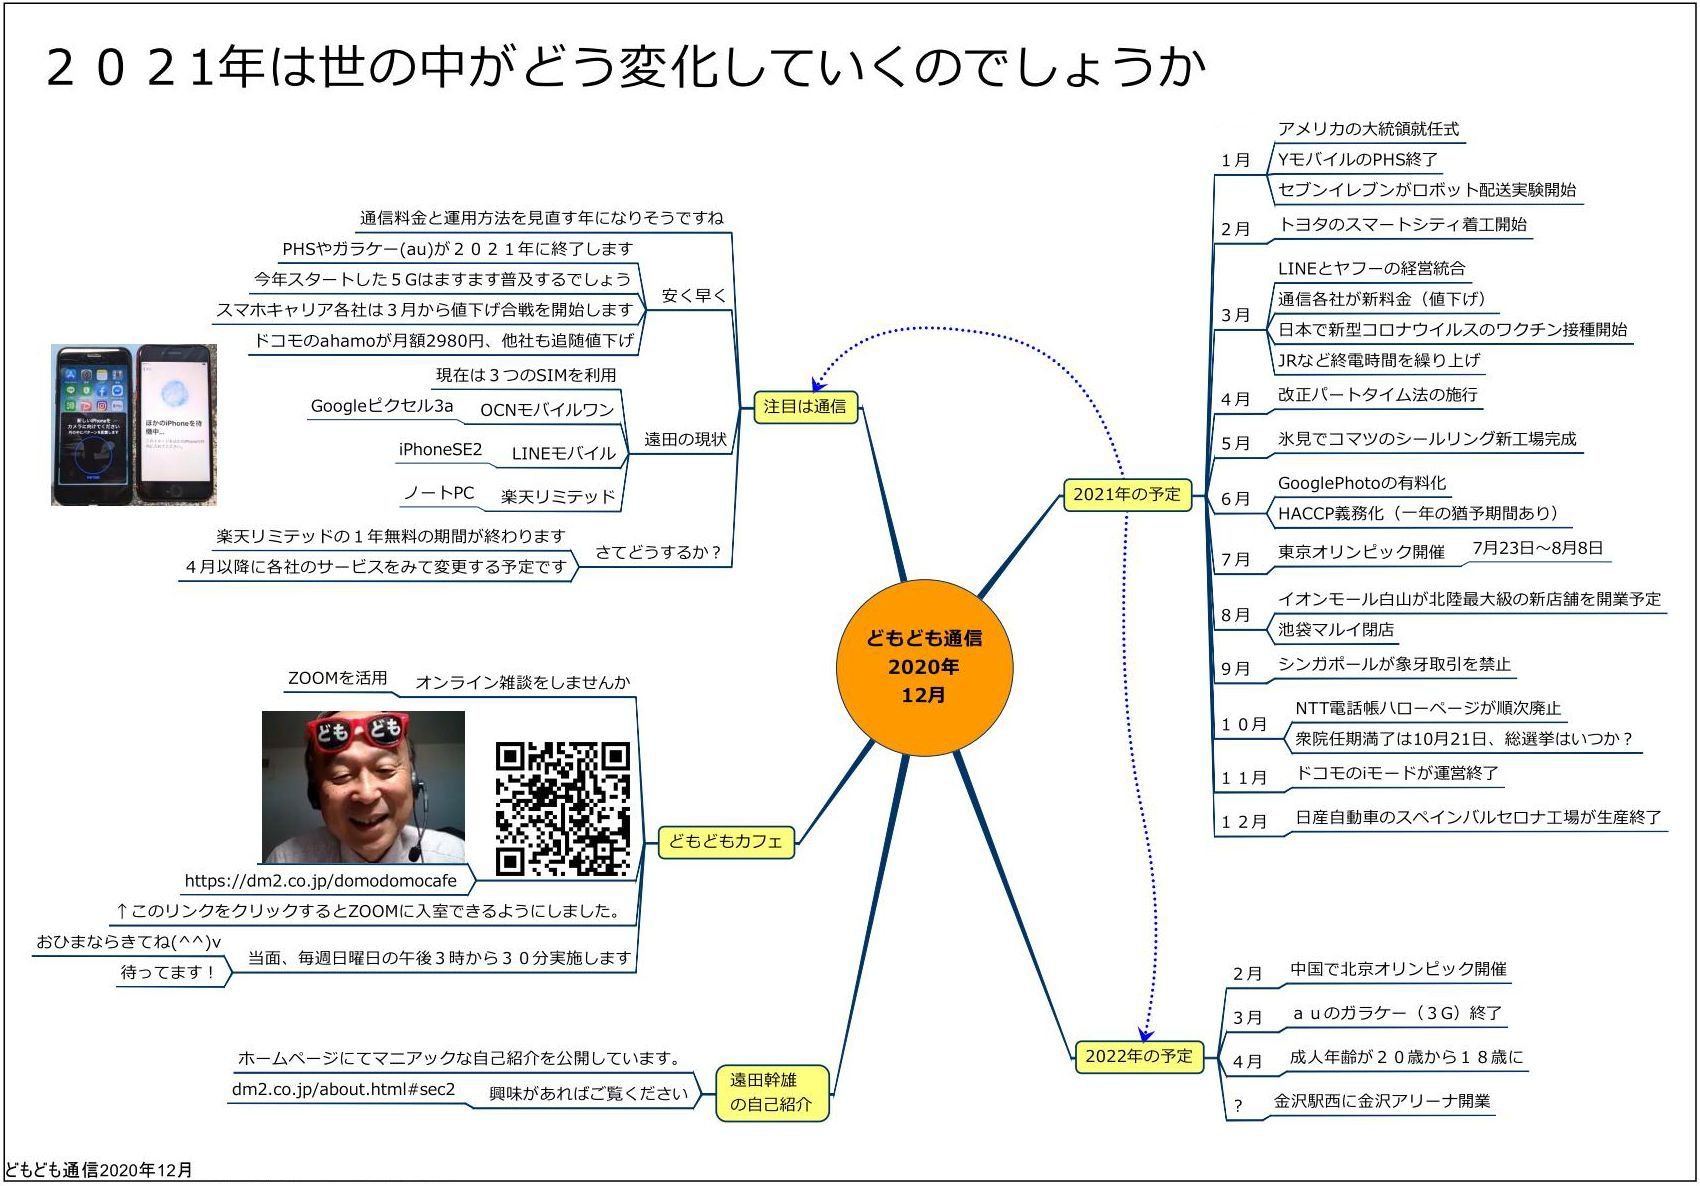The width and height of the screenshot is (1700, 1186).
Task: Click text 東京オリンピック開催
Action: 1360,552
